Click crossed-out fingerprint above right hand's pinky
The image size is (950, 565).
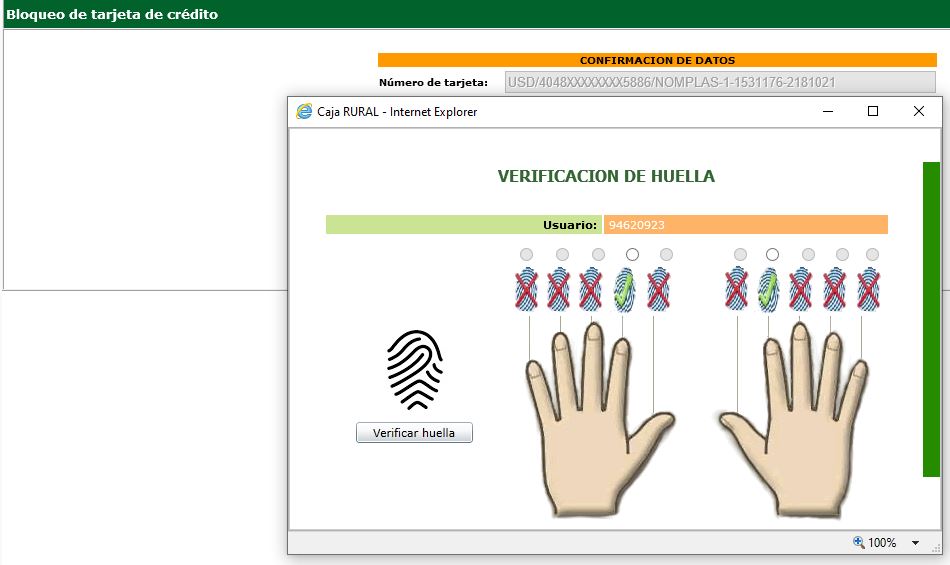coord(868,288)
